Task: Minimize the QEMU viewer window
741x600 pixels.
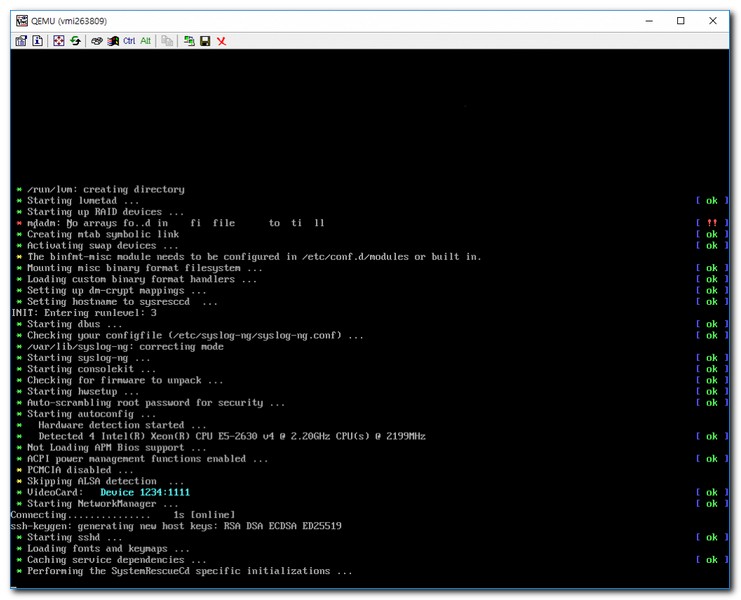Action: (649, 20)
